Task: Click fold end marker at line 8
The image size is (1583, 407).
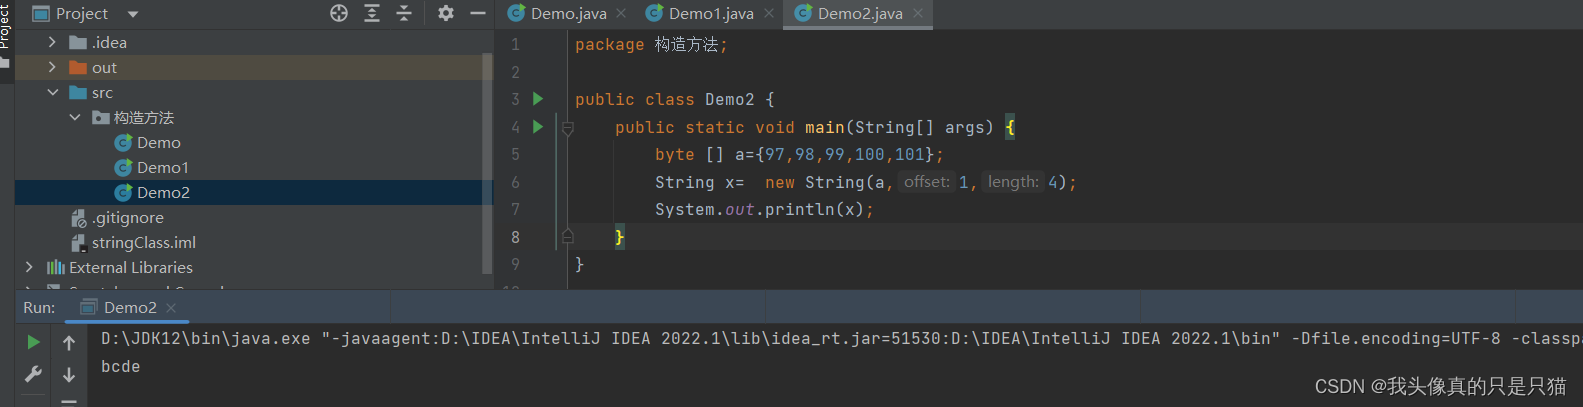Action: pyautogui.click(x=567, y=236)
